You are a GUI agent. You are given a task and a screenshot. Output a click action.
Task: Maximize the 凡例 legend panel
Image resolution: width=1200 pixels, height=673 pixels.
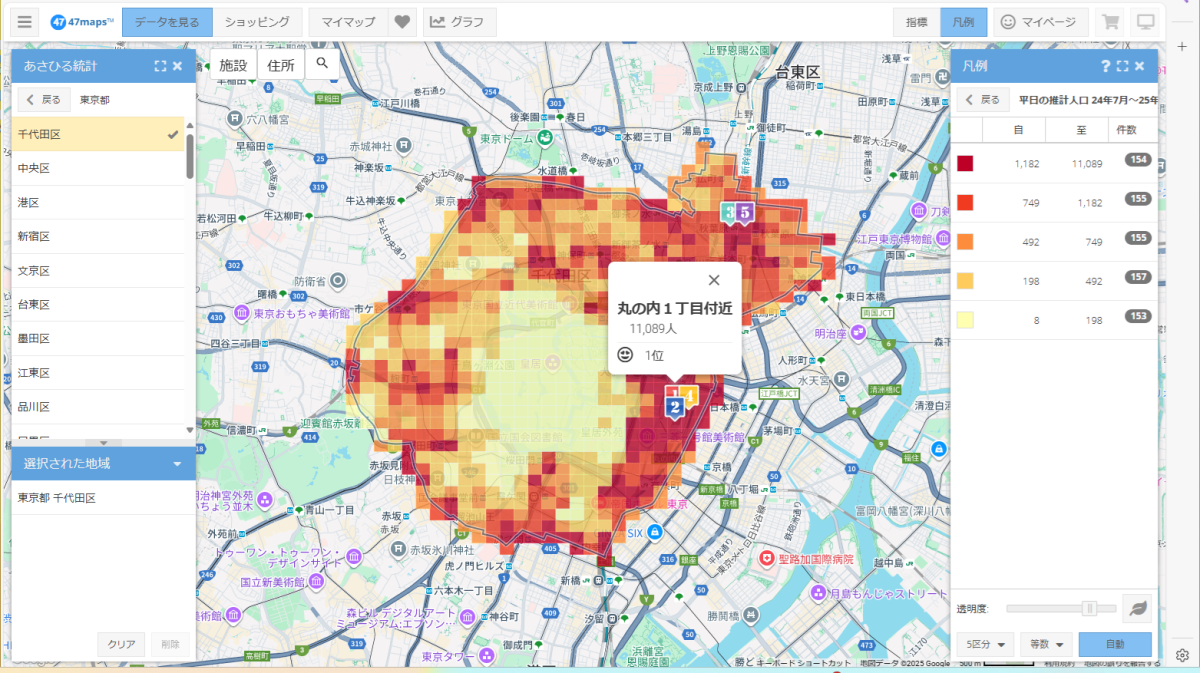tap(1122, 66)
